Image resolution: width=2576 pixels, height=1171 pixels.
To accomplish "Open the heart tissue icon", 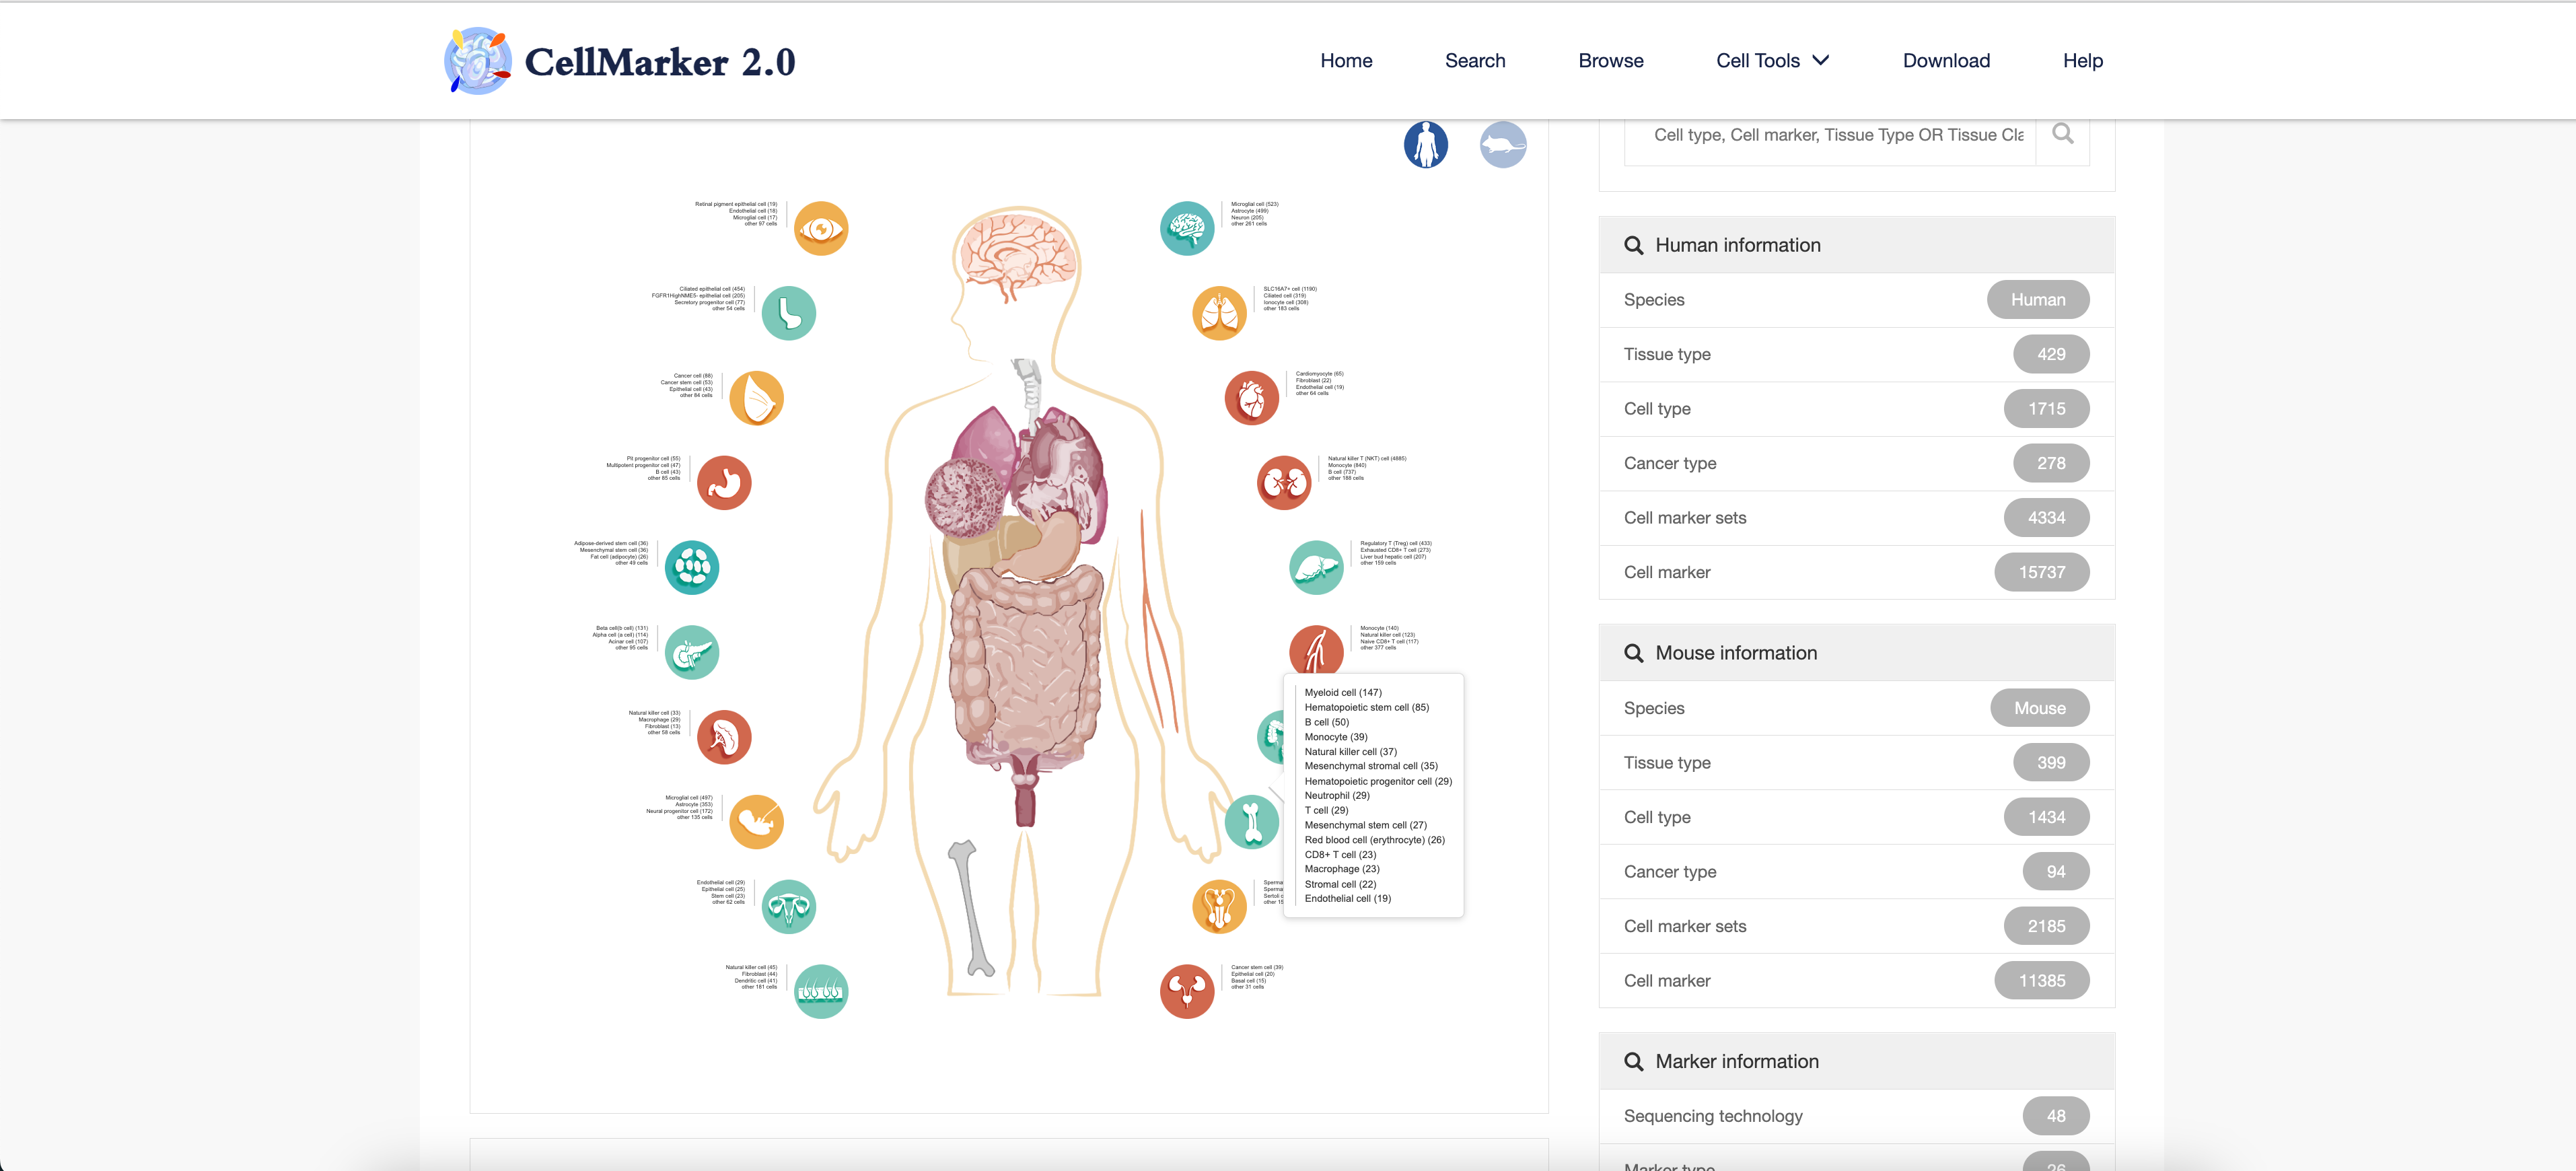I will point(1251,398).
